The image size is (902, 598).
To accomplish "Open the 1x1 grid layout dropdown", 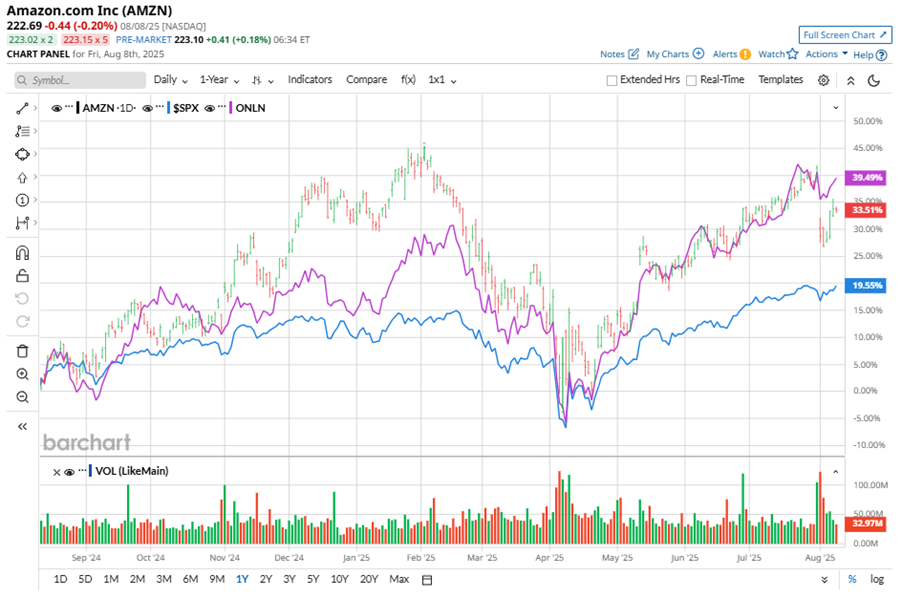I will click(x=442, y=80).
